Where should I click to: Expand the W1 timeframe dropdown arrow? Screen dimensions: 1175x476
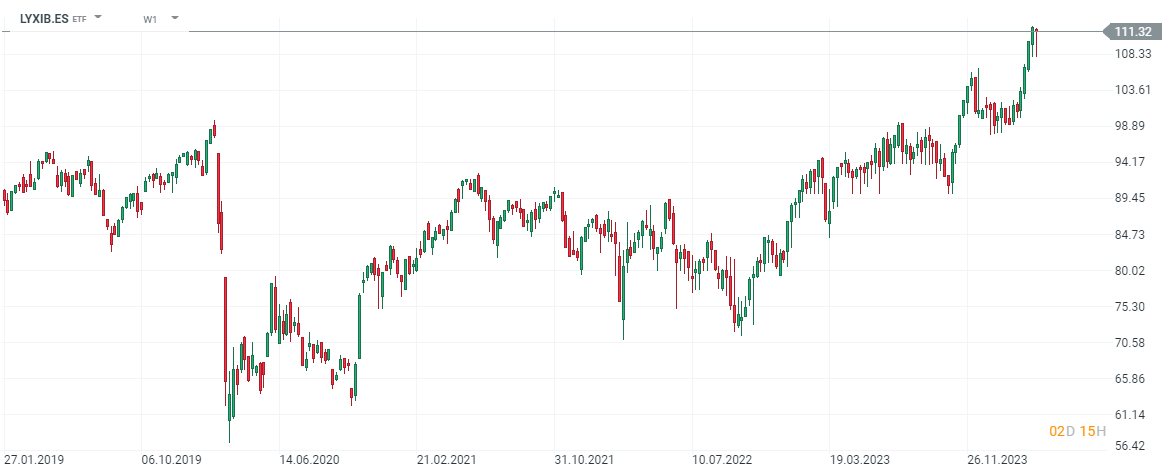click(174, 18)
